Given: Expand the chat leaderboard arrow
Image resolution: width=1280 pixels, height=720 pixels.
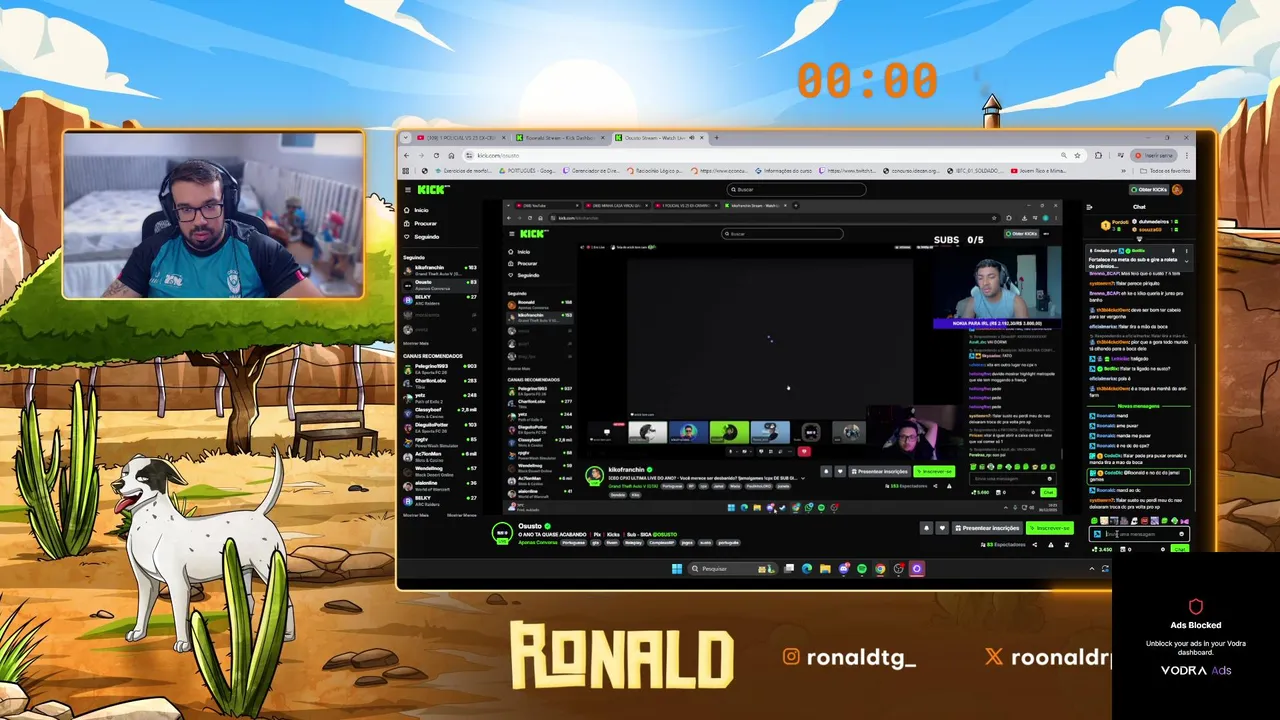Looking at the screenshot, I should coord(1139,239).
